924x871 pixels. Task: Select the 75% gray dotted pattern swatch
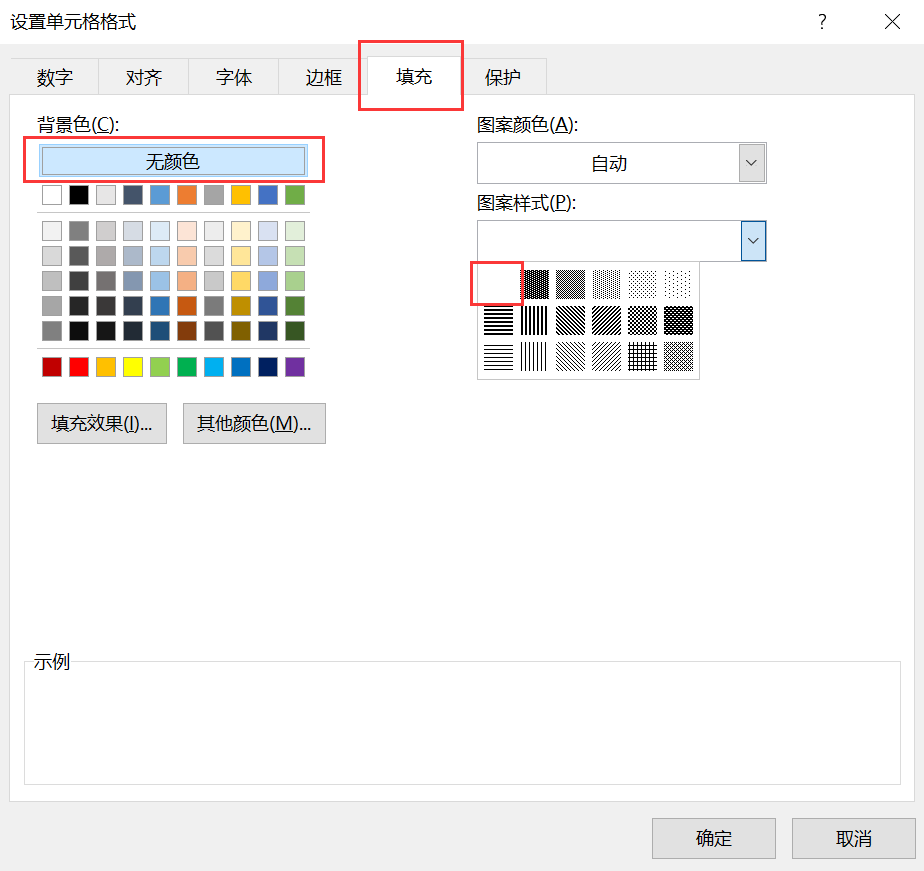click(534, 284)
